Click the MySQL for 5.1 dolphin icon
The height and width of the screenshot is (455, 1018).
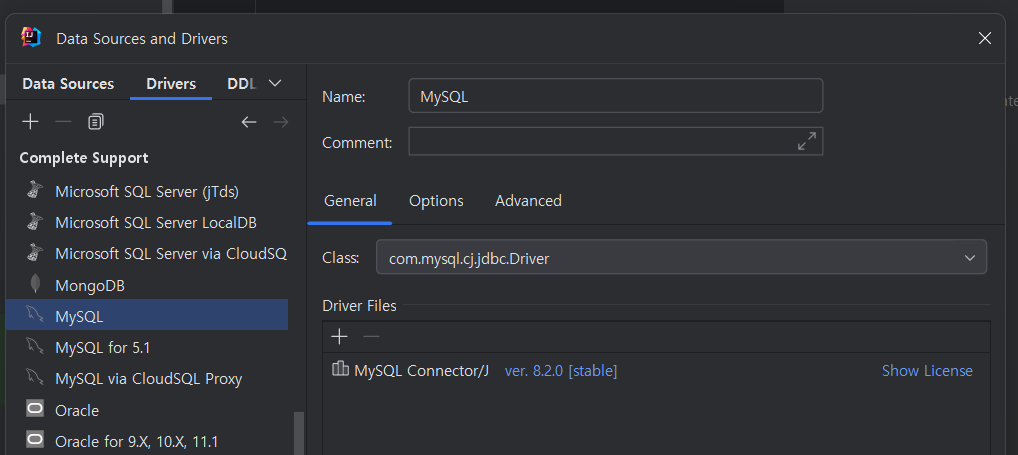point(35,346)
